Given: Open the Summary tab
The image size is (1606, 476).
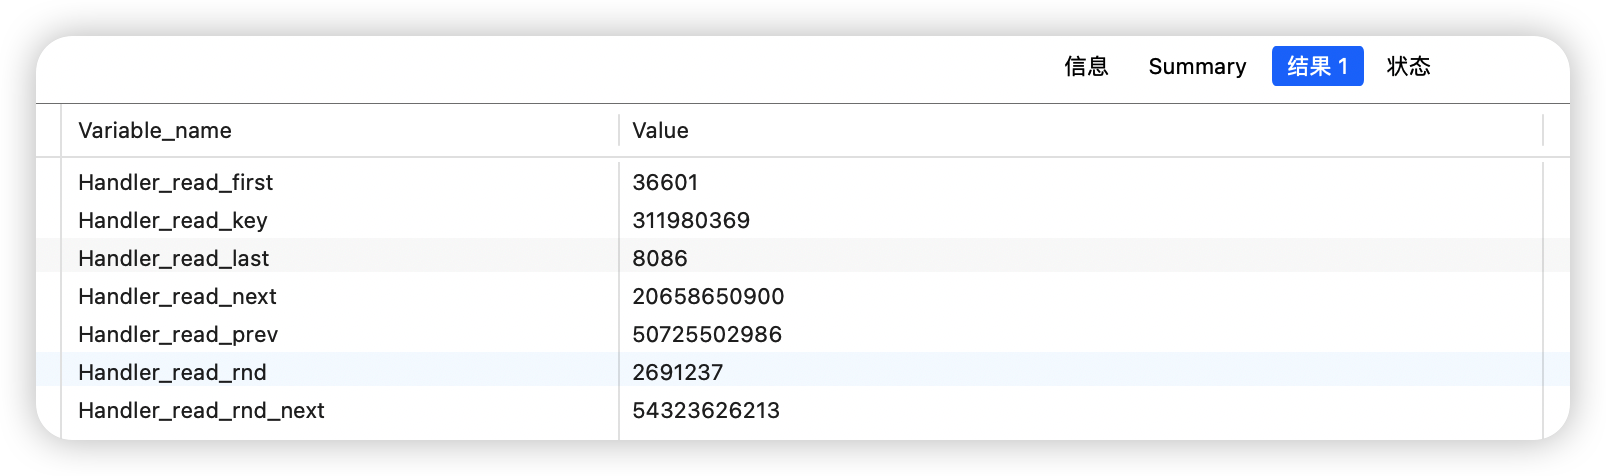Looking at the screenshot, I should click(1197, 67).
